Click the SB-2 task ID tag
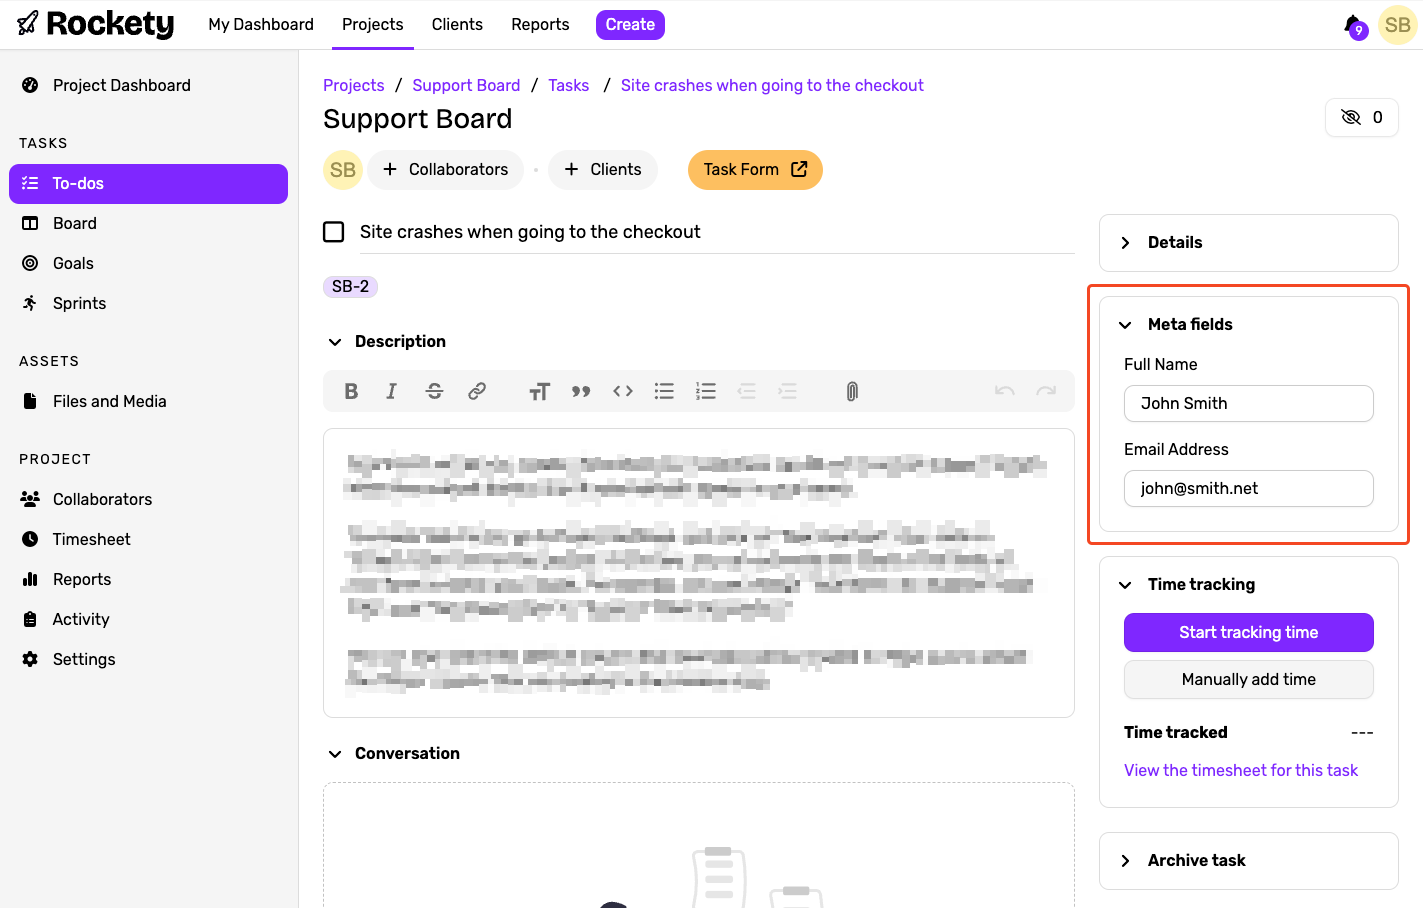Screen dimensions: 1423x908 (350, 287)
